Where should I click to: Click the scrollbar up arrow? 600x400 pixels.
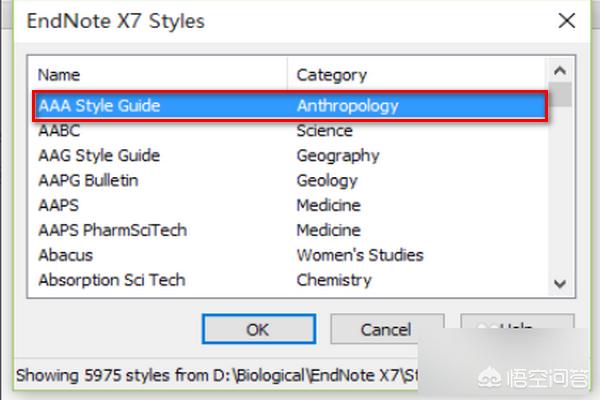pos(560,70)
